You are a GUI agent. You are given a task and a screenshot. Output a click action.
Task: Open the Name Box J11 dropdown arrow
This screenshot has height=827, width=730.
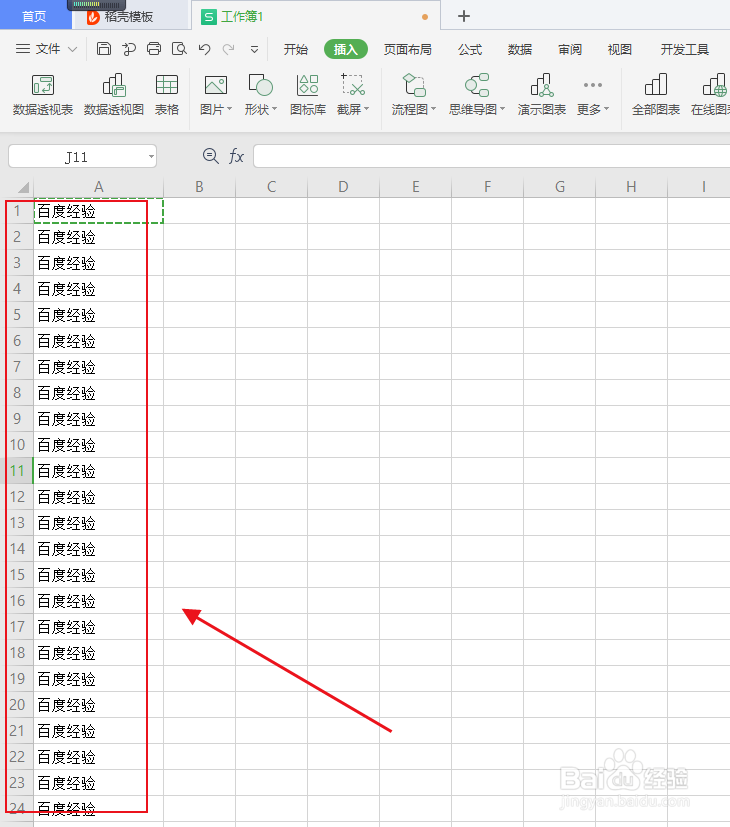coord(151,157)
